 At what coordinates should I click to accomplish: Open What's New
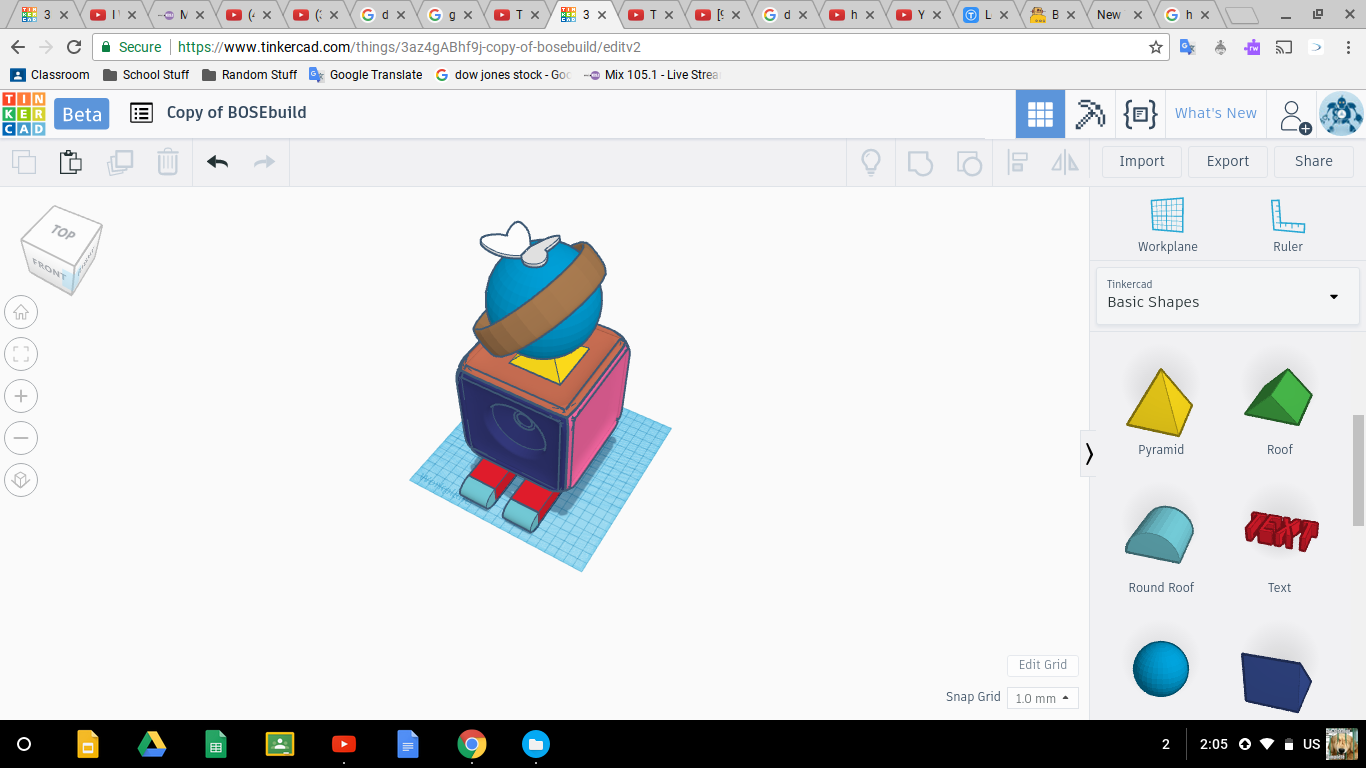pyautogui.click(x=1216, y=114)
